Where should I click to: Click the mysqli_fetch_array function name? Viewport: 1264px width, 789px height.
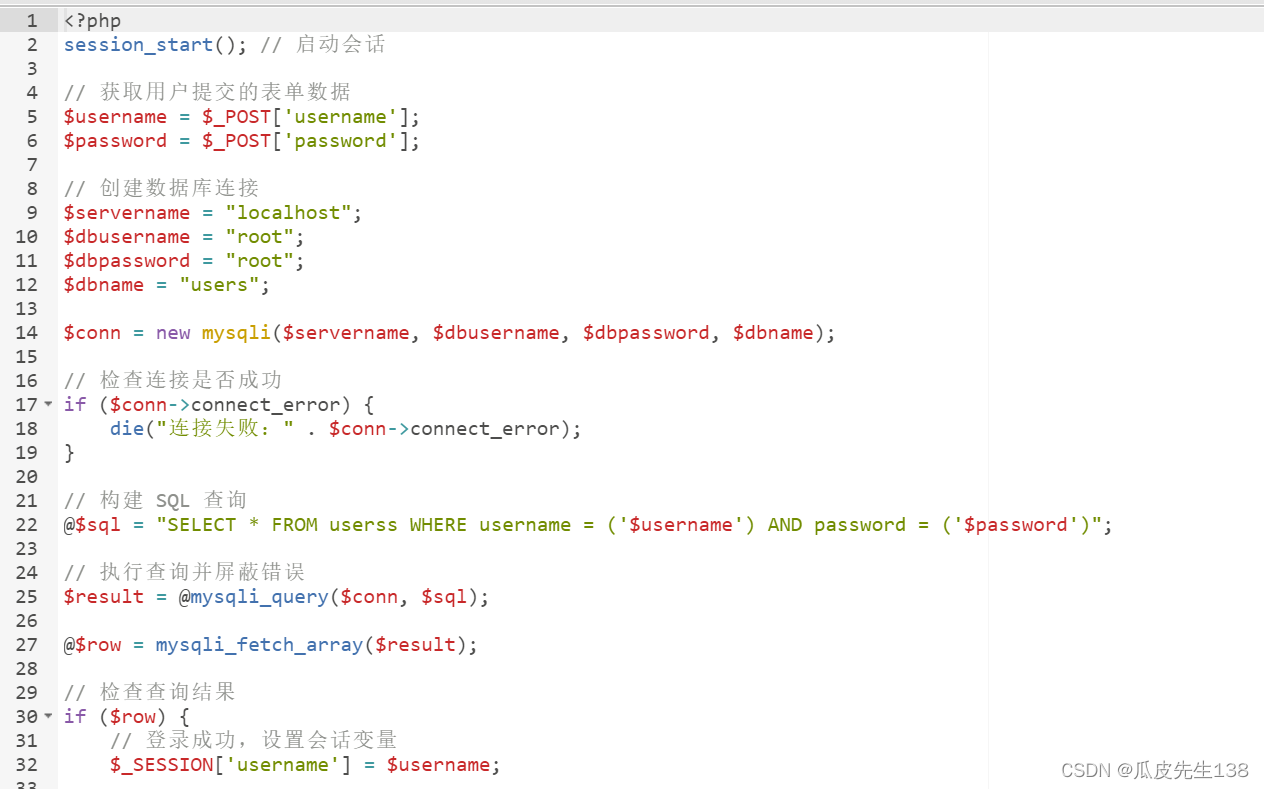(258, 644)
